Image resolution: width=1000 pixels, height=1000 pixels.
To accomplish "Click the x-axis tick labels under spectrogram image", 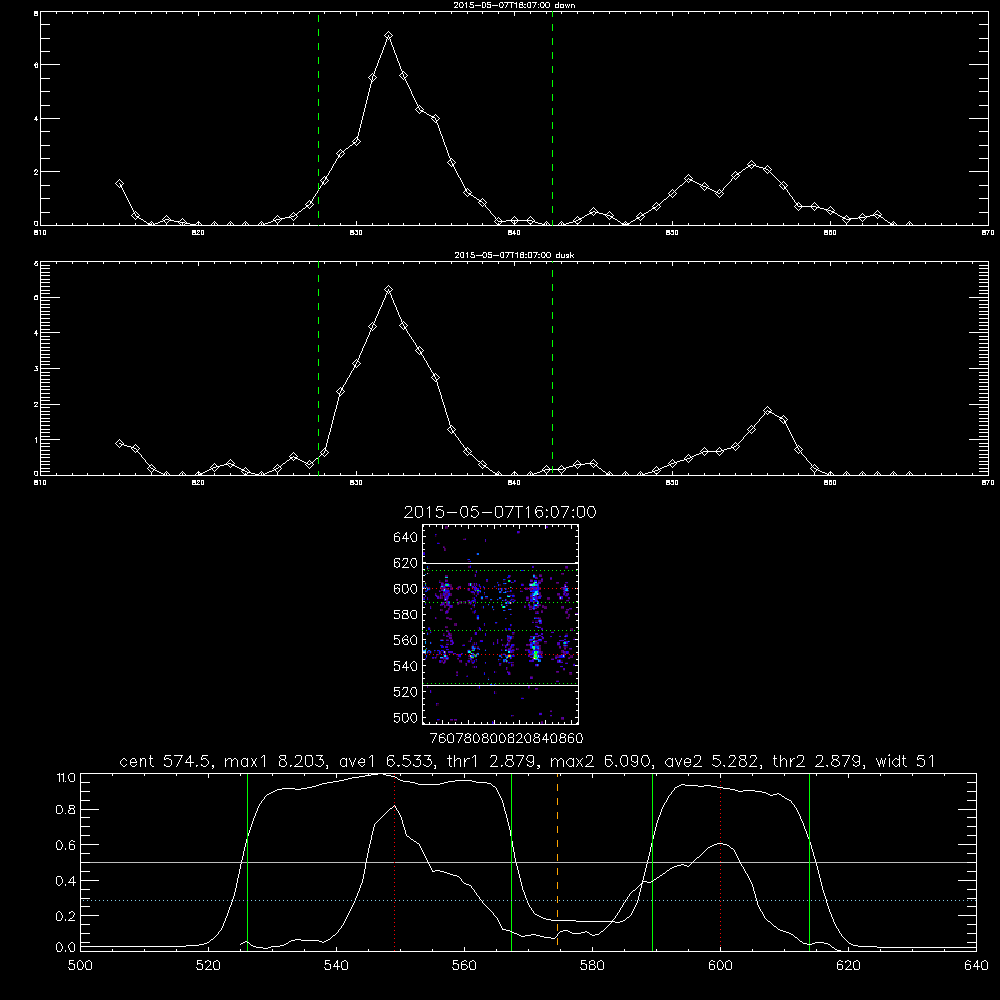I will coord(507,738).
